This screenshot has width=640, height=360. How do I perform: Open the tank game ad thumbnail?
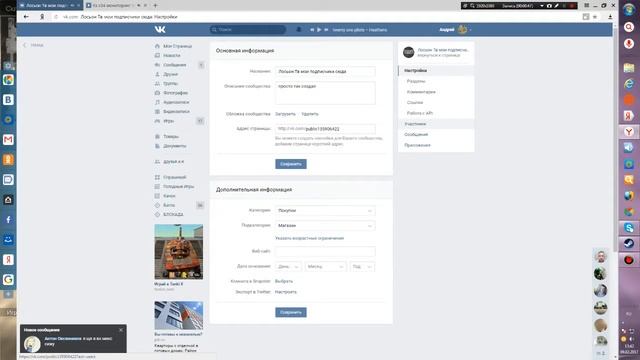(x=178, y=252)
